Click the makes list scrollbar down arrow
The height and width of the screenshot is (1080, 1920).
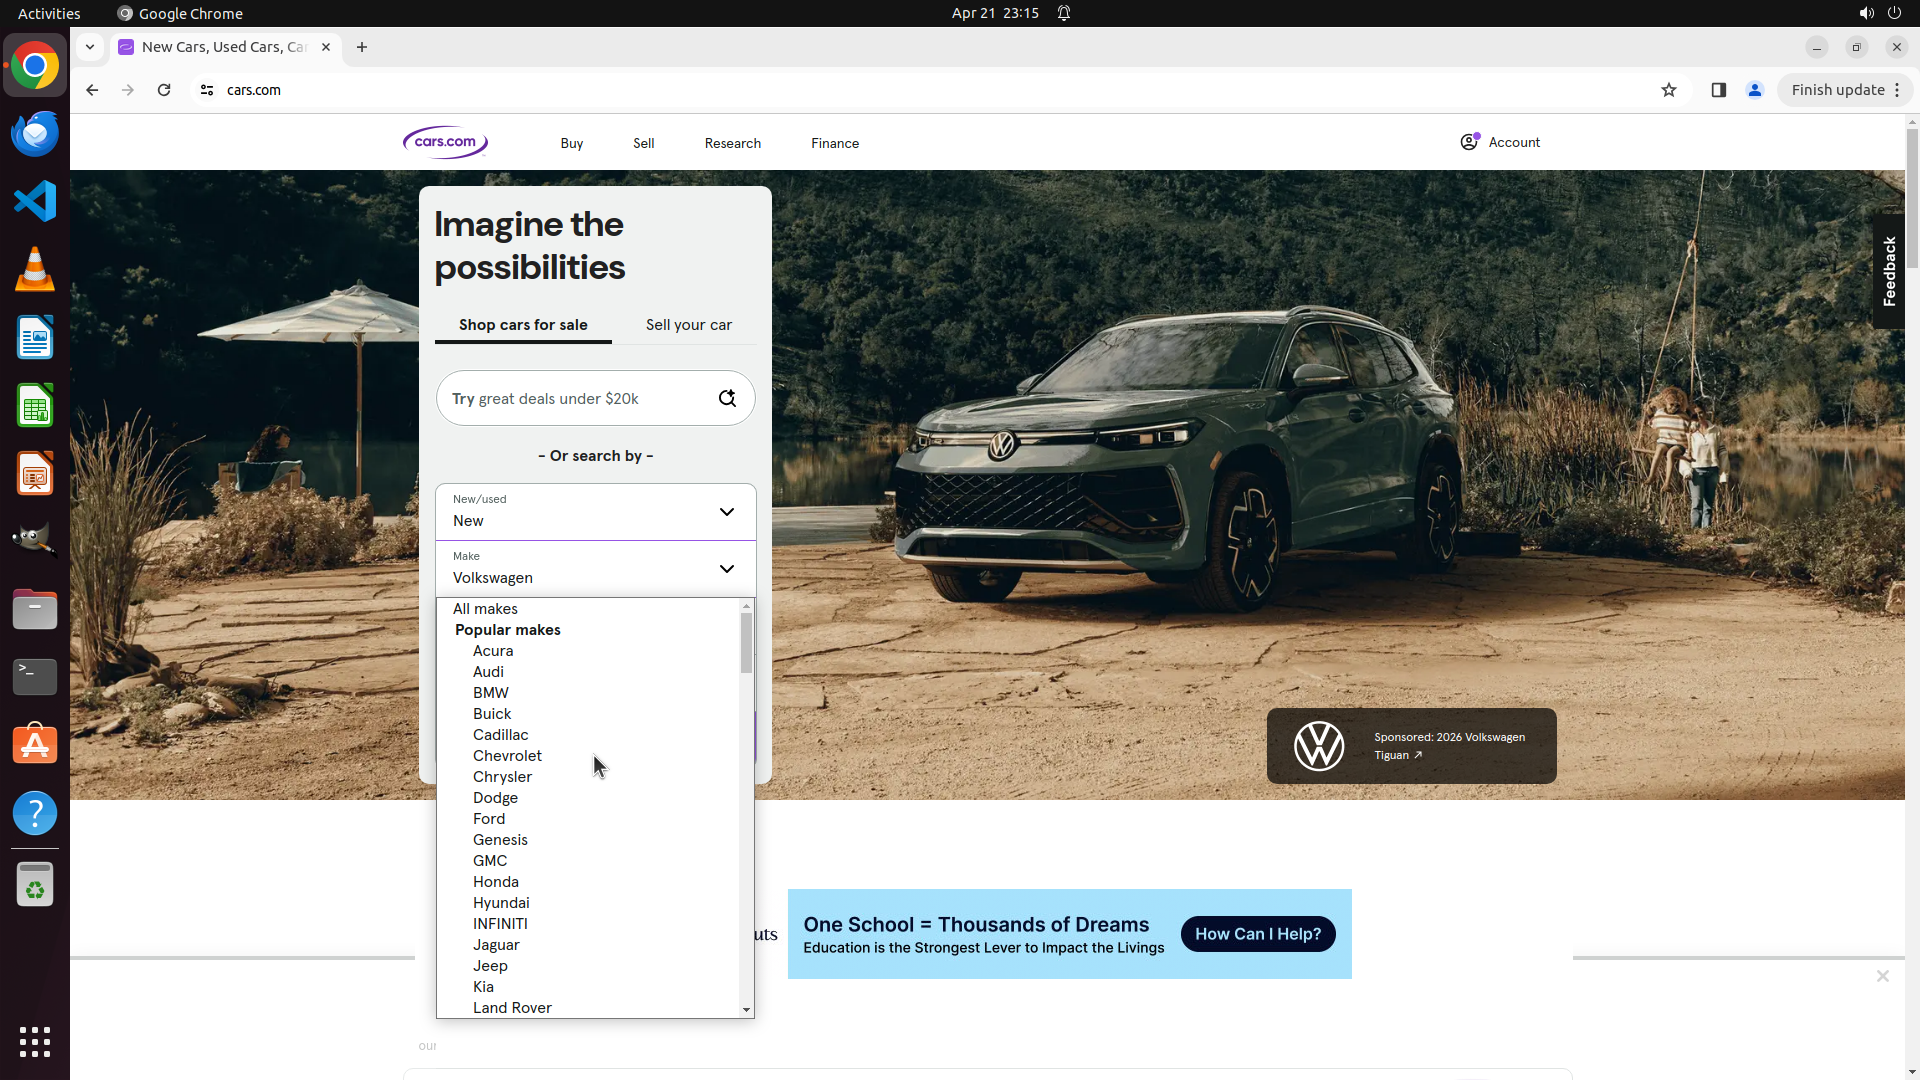pyautogui.click(x=746, y=1010)
